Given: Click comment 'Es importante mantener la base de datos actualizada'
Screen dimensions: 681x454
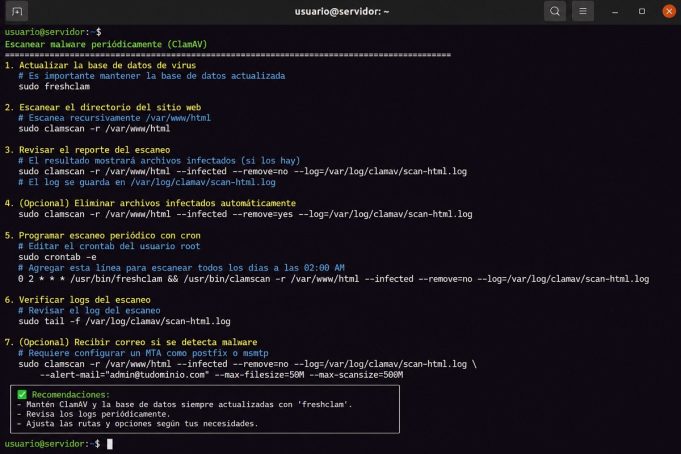Looking at the screenshot, I should [152, 76].
